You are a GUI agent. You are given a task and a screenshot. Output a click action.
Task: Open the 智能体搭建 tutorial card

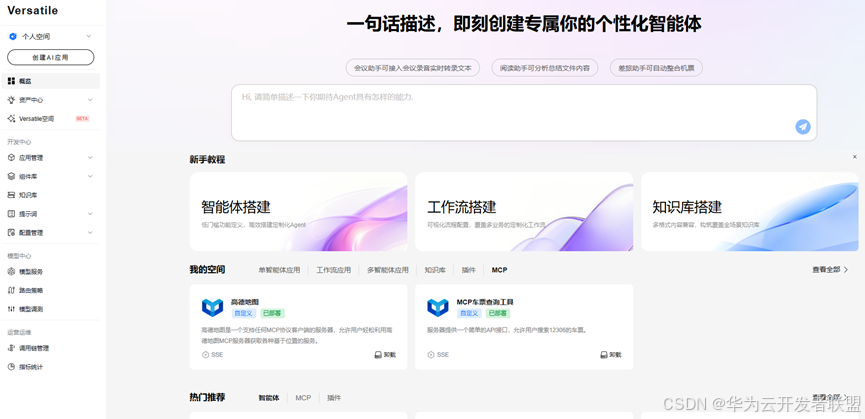coord(298,212)
